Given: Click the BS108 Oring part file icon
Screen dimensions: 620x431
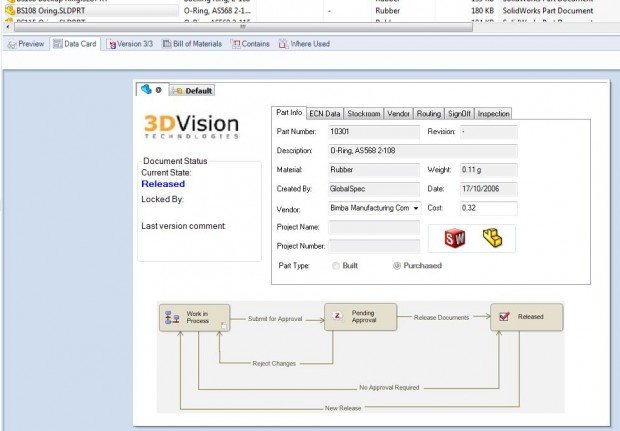Looking at the screenshot, I should 10,10.
